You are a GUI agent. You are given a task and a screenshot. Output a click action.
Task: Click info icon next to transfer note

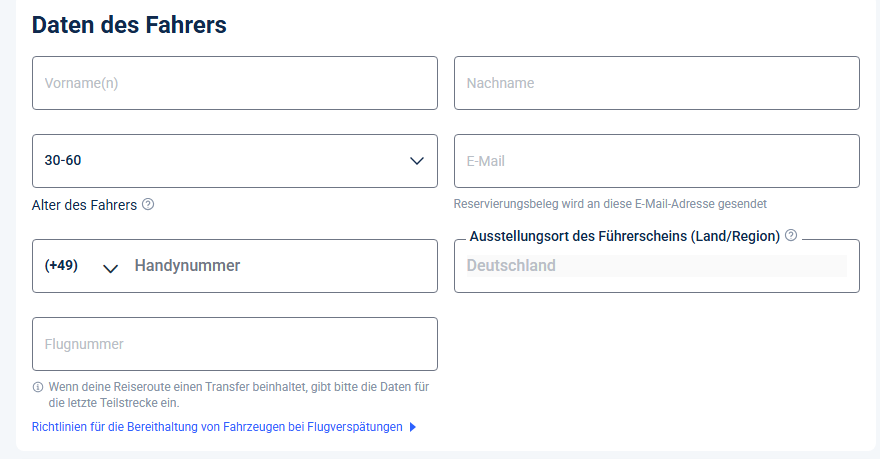[38, 387]
